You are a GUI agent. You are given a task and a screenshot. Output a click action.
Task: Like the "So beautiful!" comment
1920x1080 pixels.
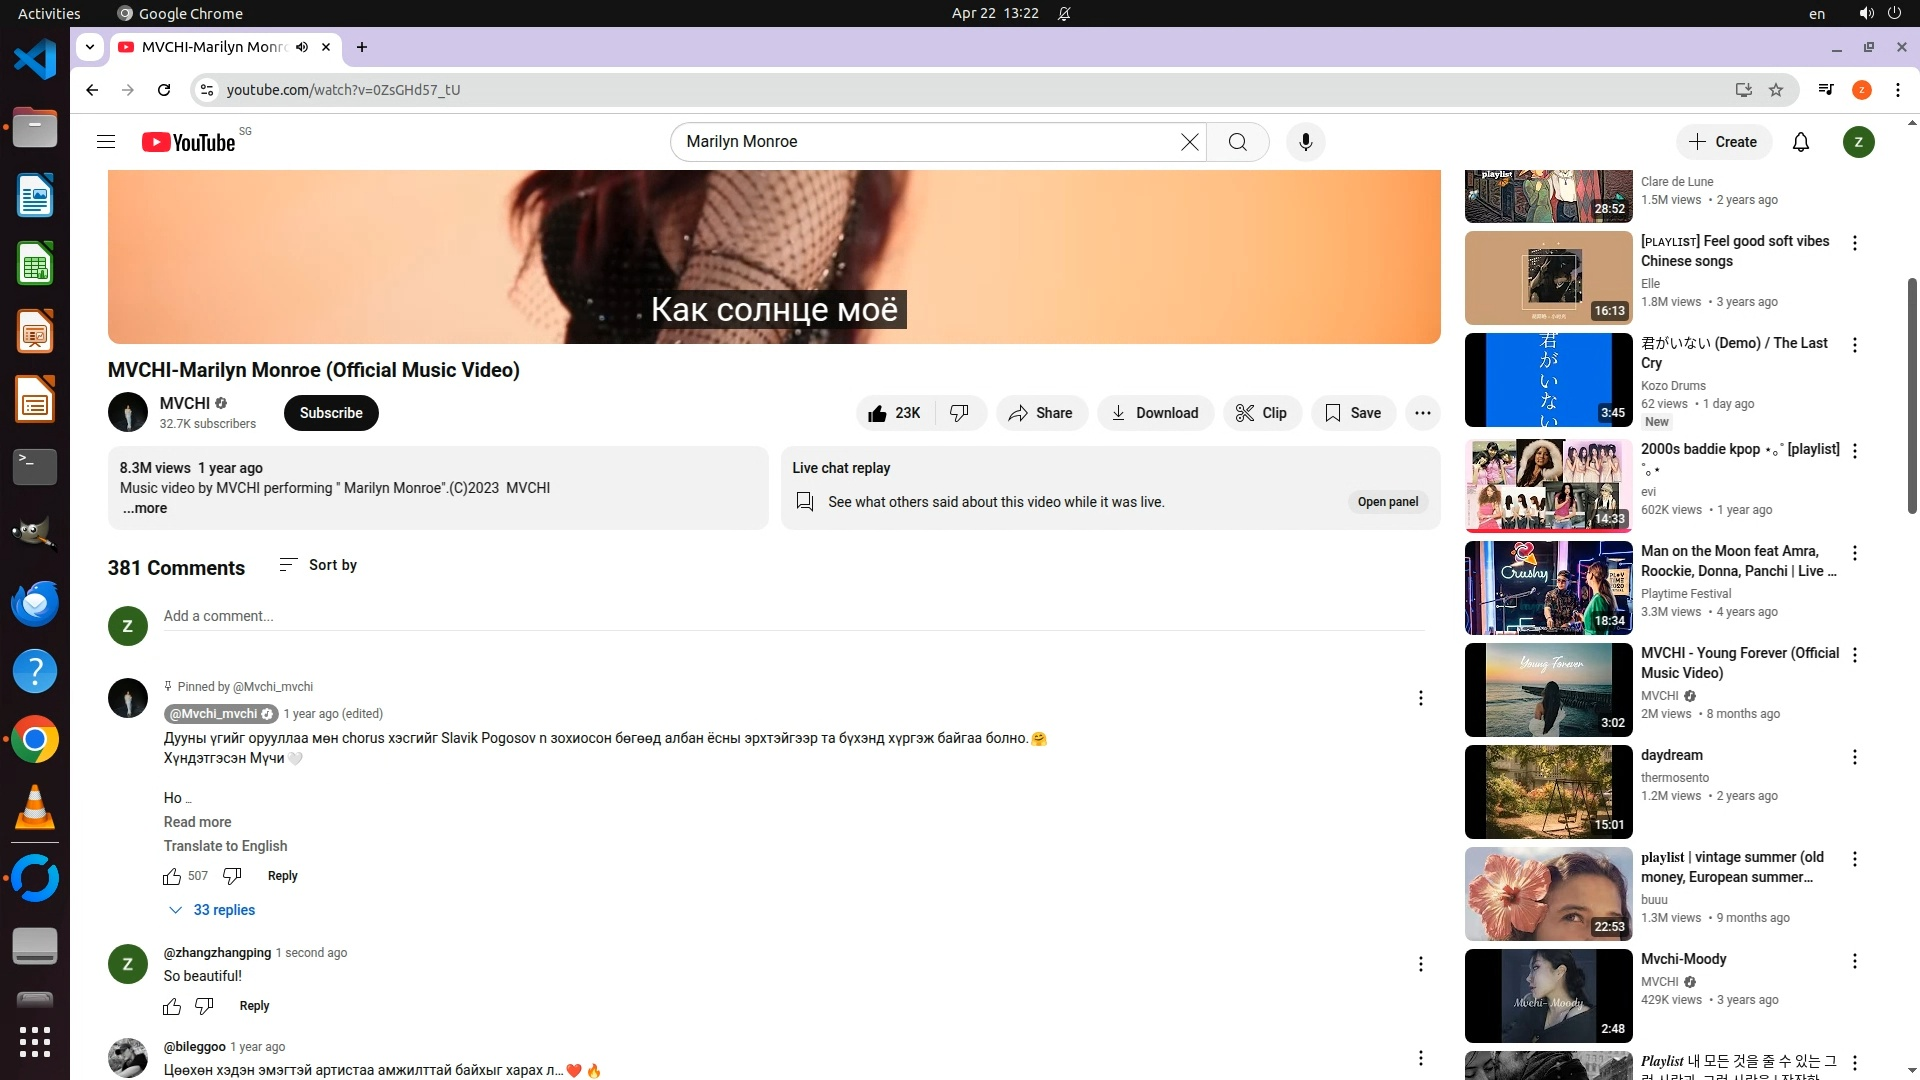click(172, 1006)
